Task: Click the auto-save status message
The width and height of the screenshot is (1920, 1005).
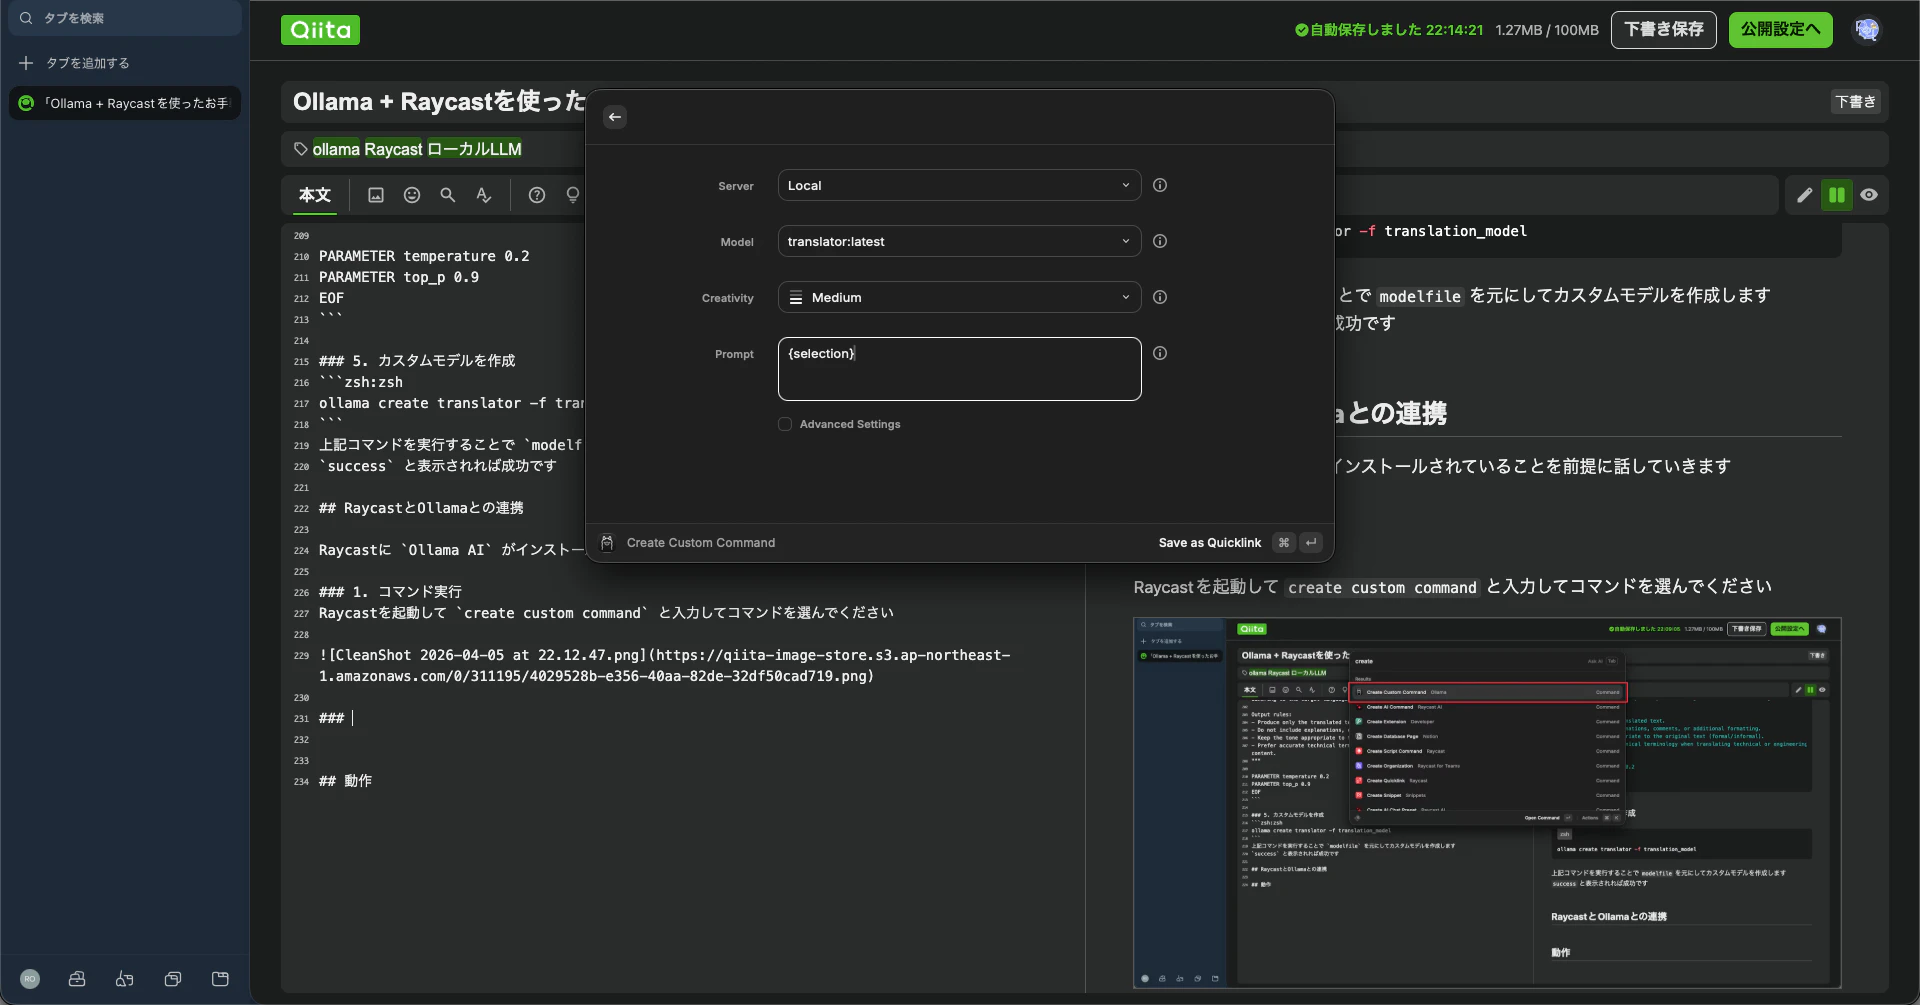Action: 1389,30
